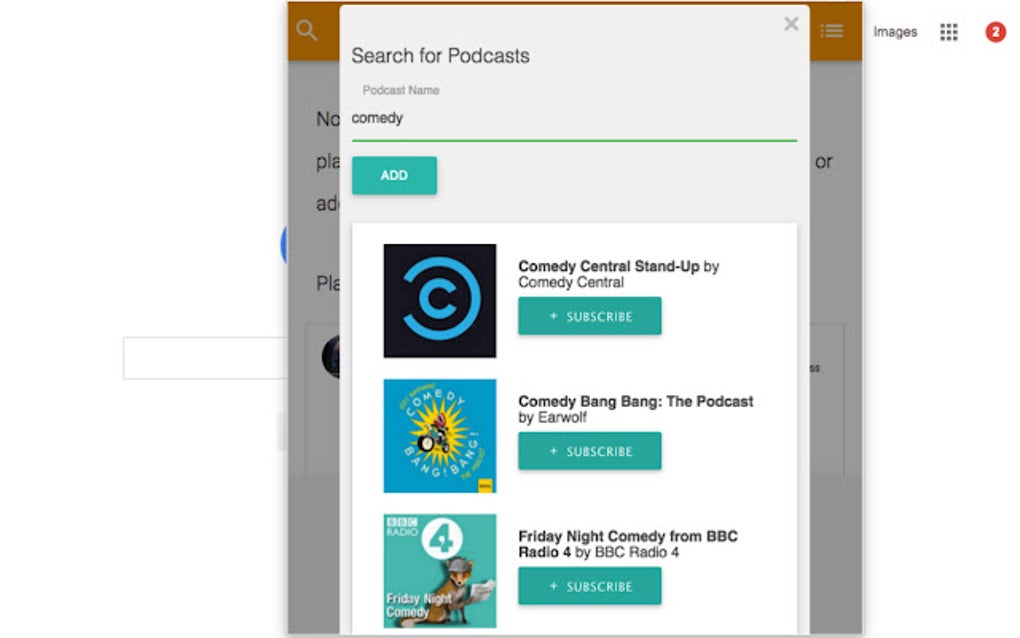Close the Search for Podcasts dialog
The height and width of the screenshot is (638, 1020).
tap(791, 24)
